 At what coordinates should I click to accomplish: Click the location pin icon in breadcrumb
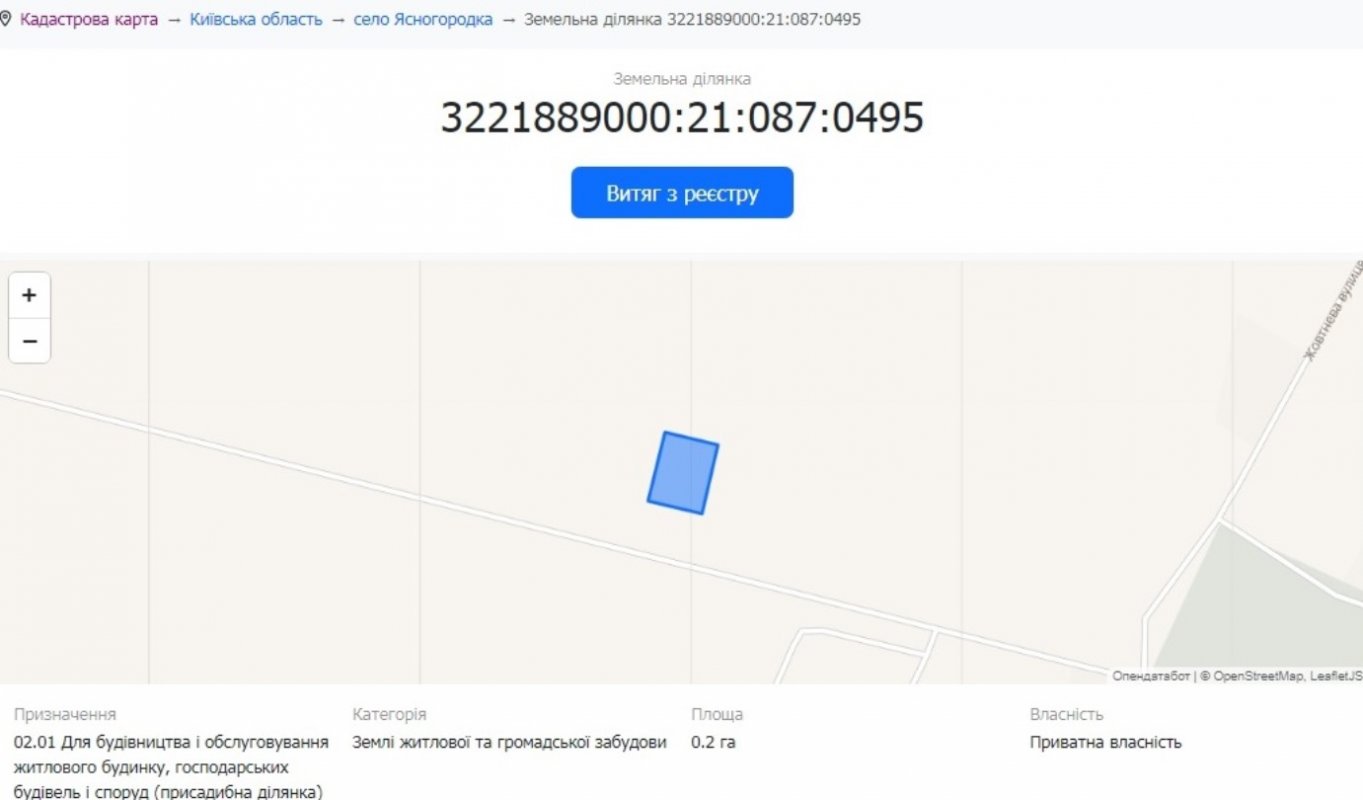[5, 20]
